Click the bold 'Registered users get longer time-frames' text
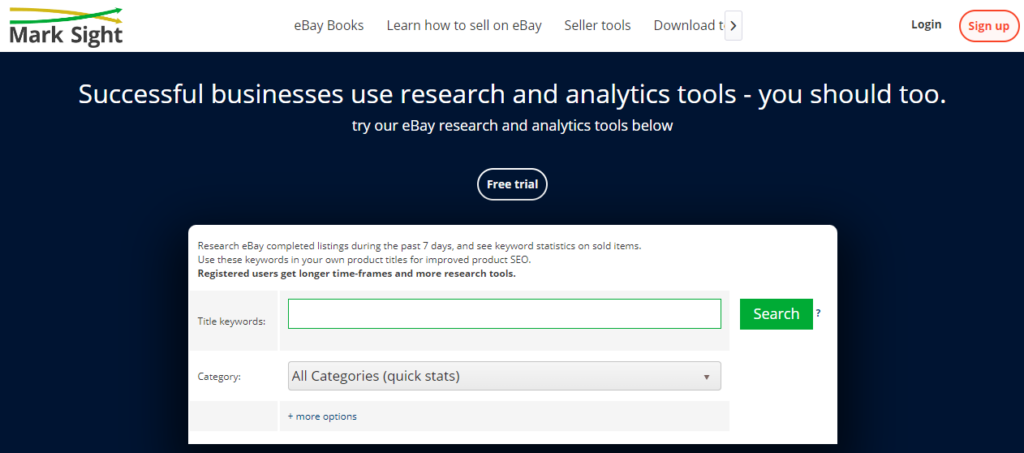 click(x=356, y=273)
